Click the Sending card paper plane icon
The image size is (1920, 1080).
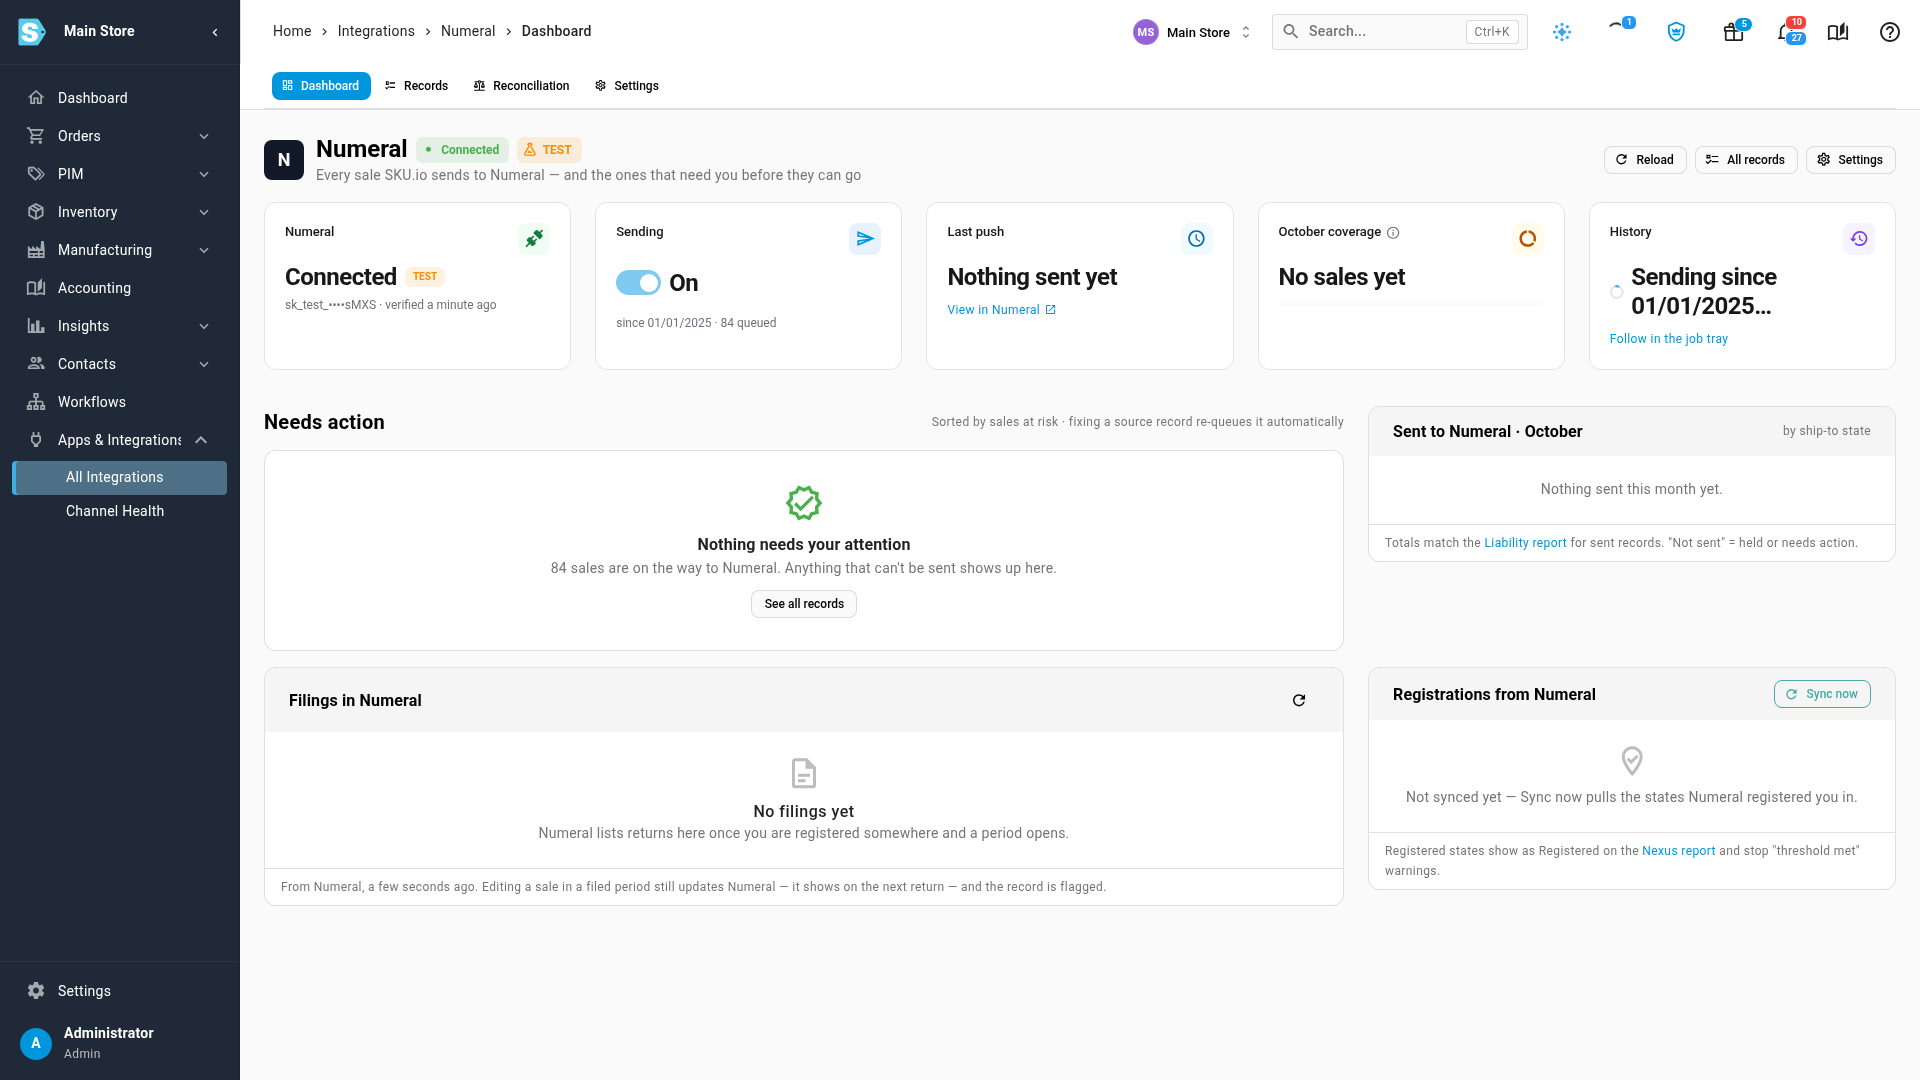tap(865, 239)
